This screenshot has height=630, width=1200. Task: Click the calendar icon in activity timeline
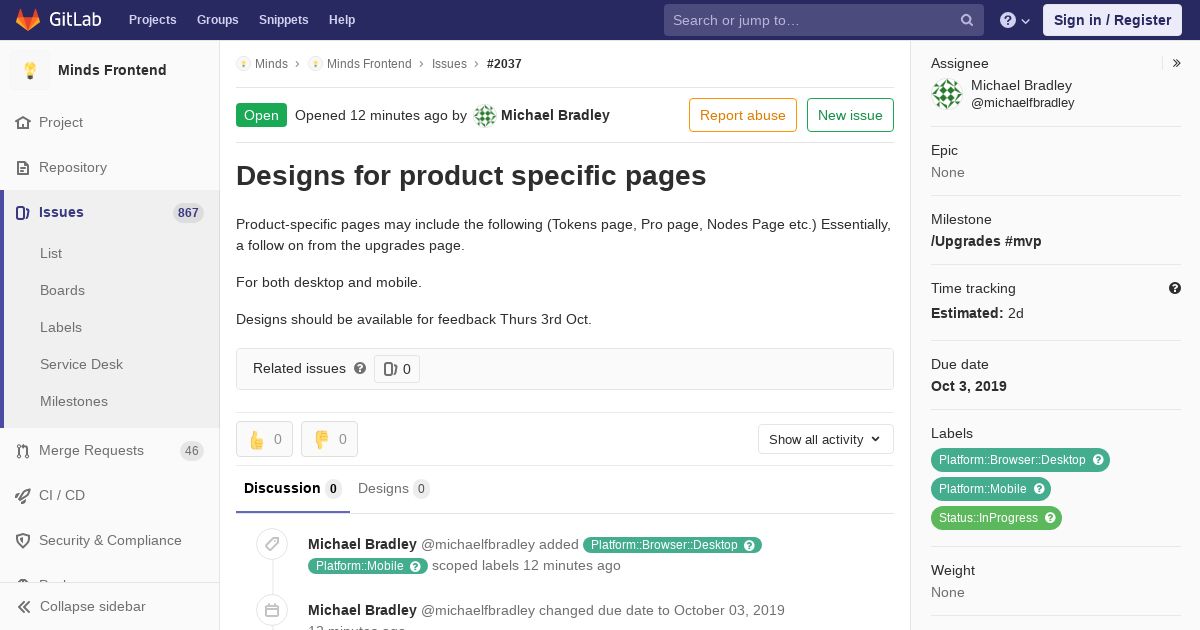click(x=272, y=610)
